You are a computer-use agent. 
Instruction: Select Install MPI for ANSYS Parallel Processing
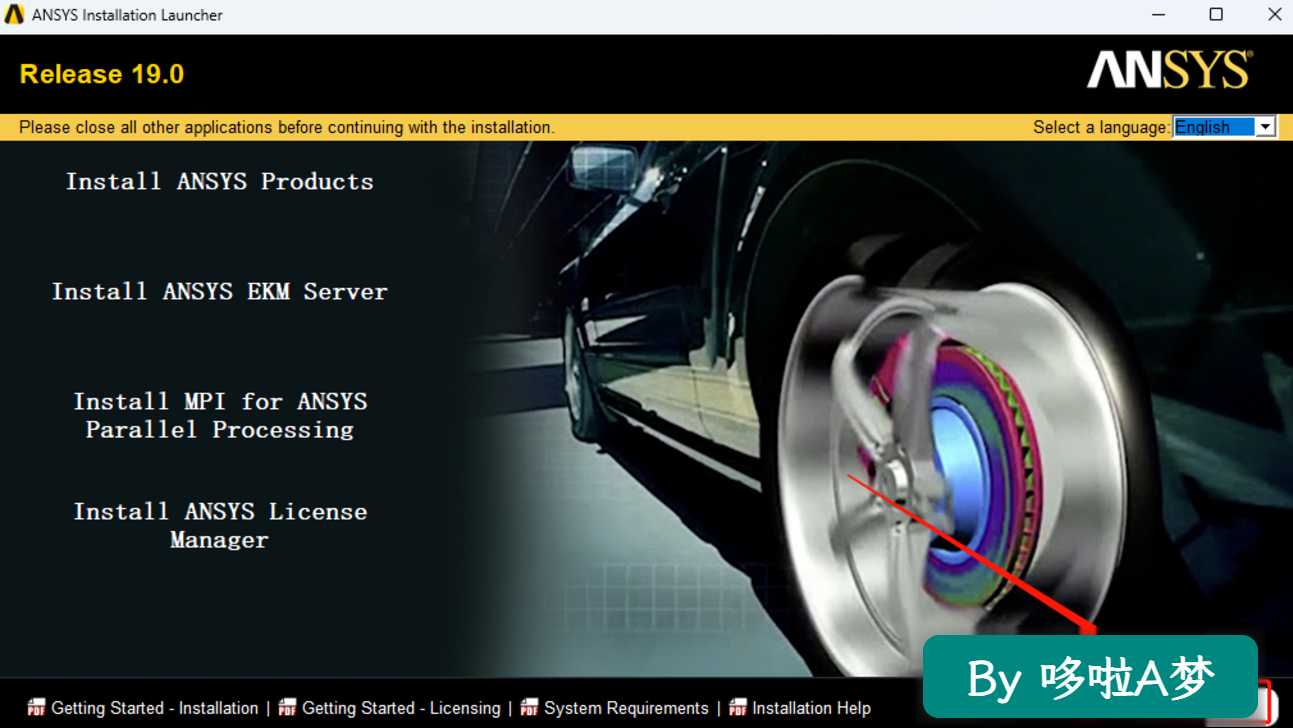220,416
